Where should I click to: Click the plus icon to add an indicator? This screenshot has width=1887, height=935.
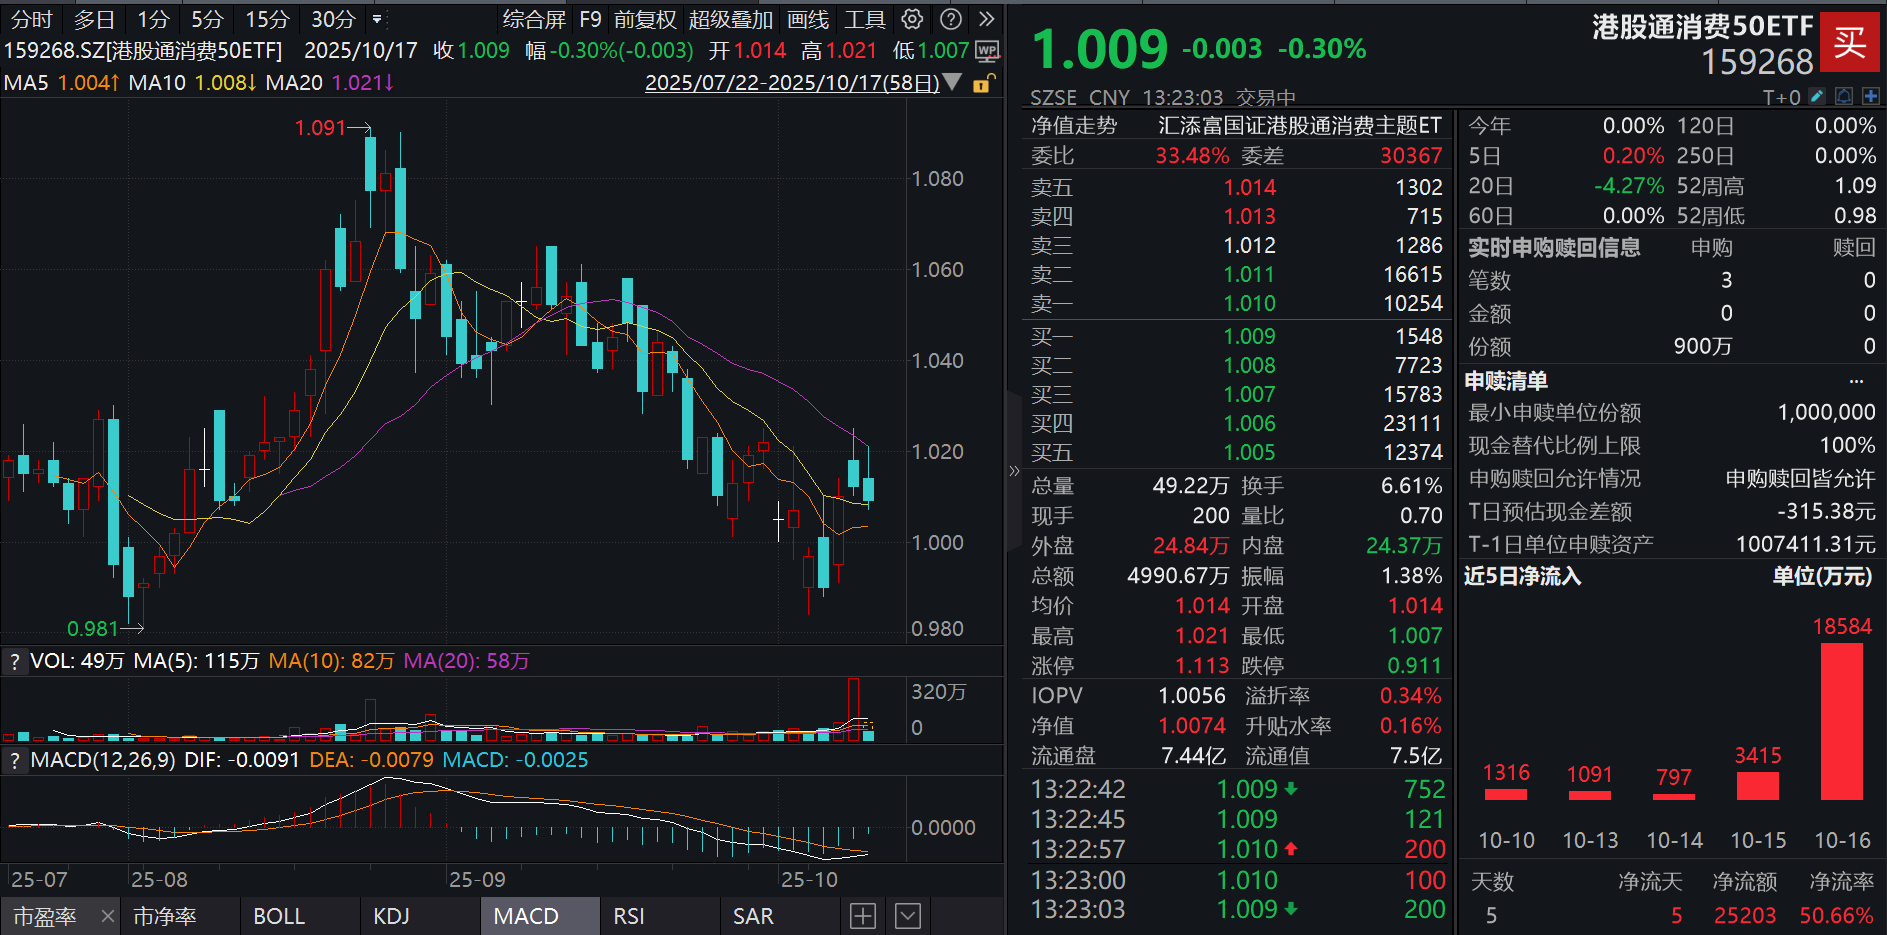[862, 915]
